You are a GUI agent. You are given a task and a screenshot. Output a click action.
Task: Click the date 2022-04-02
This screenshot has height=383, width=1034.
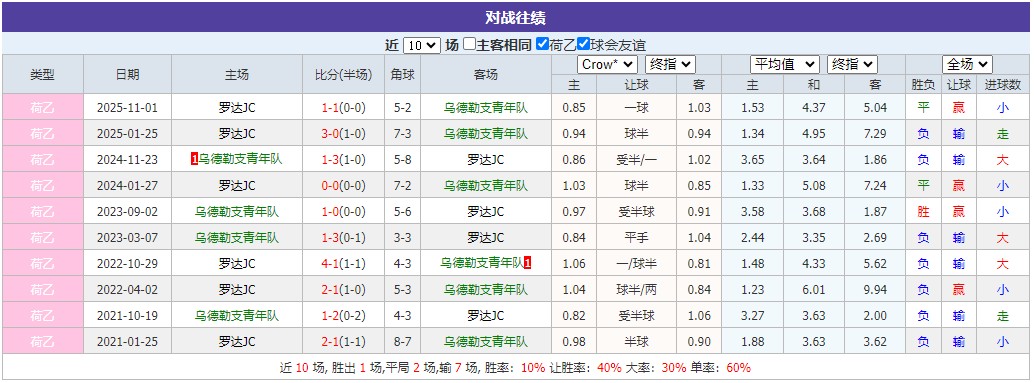127,289
